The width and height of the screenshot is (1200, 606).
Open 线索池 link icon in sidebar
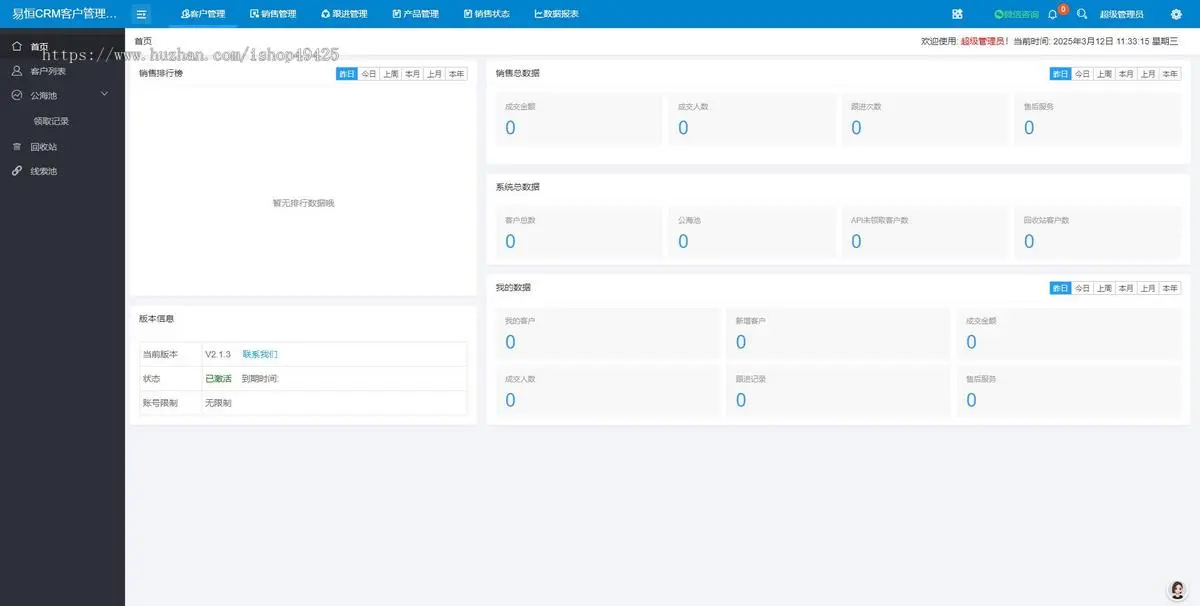pyautogui.click(x=17, y=171)
